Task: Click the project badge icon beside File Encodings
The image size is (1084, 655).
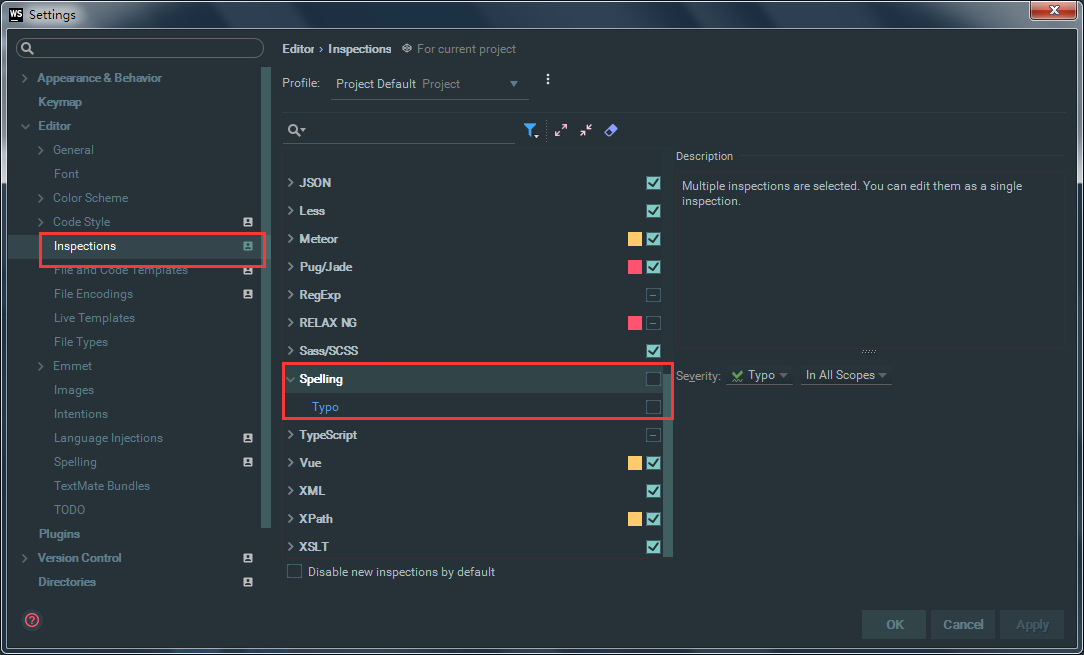Action: pyautogui.click(x=247, y=294)
